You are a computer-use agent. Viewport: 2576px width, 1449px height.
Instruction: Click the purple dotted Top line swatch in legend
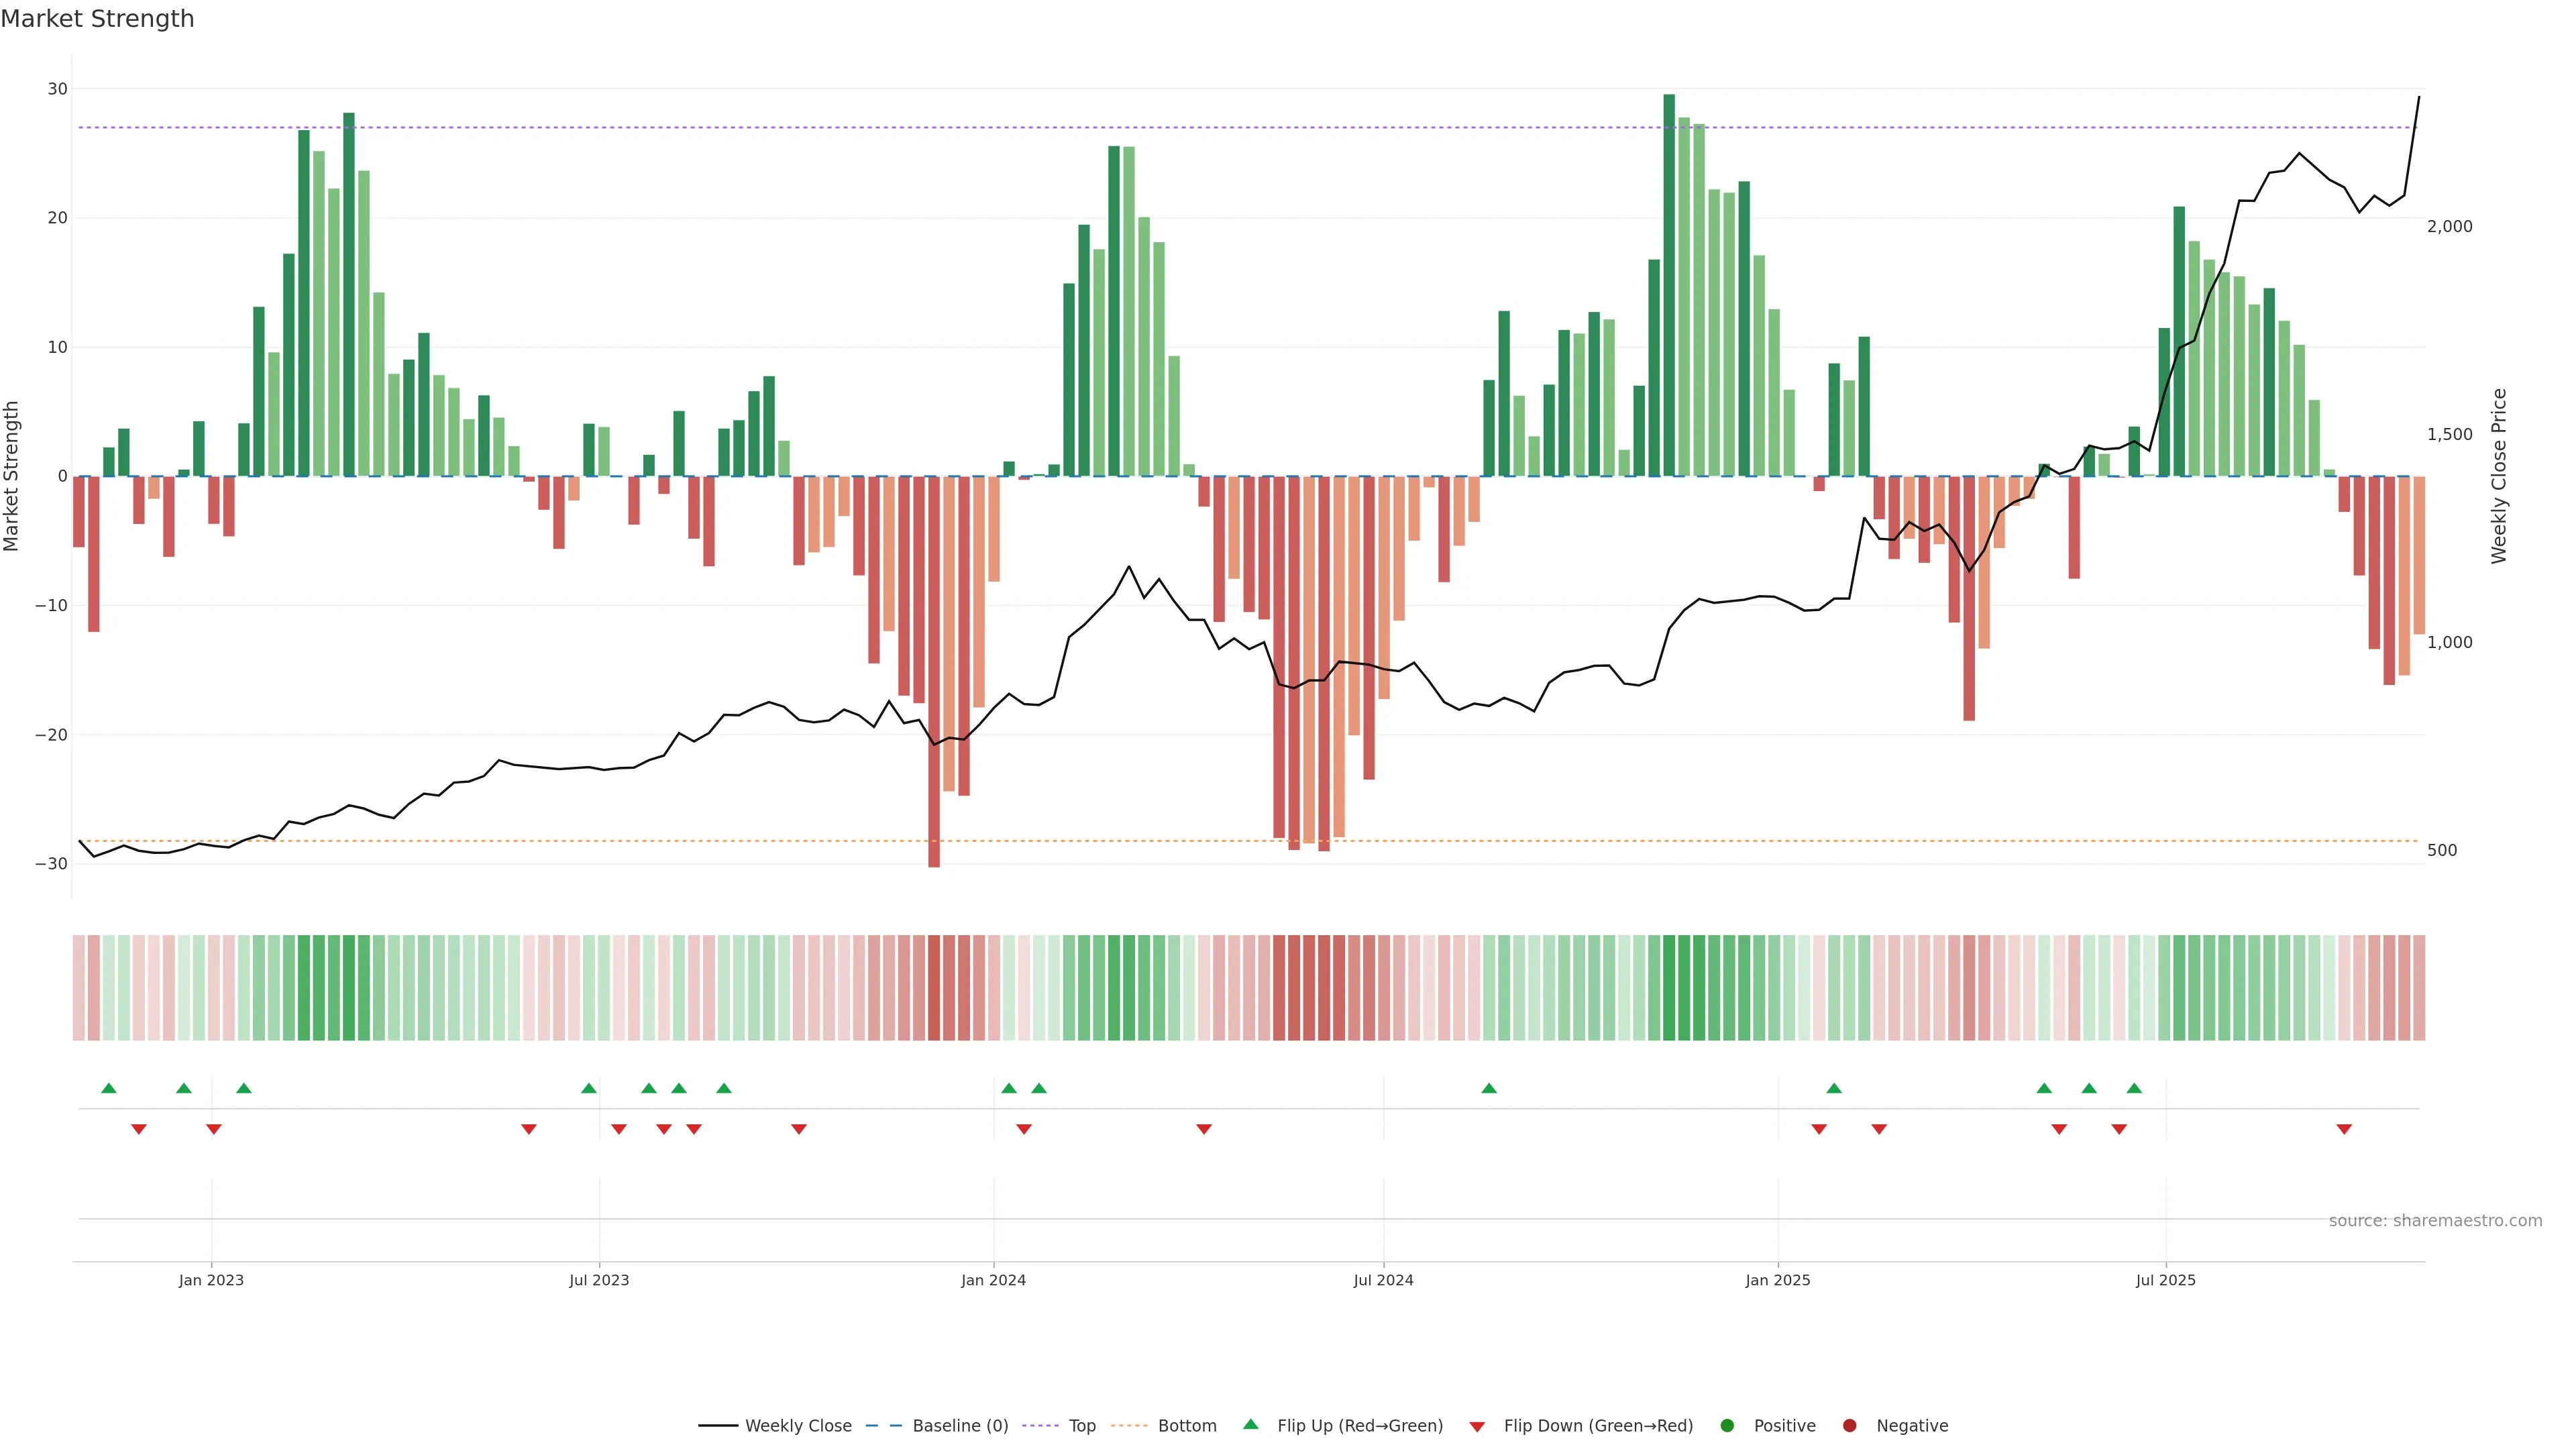[x=1042, y=1426]
